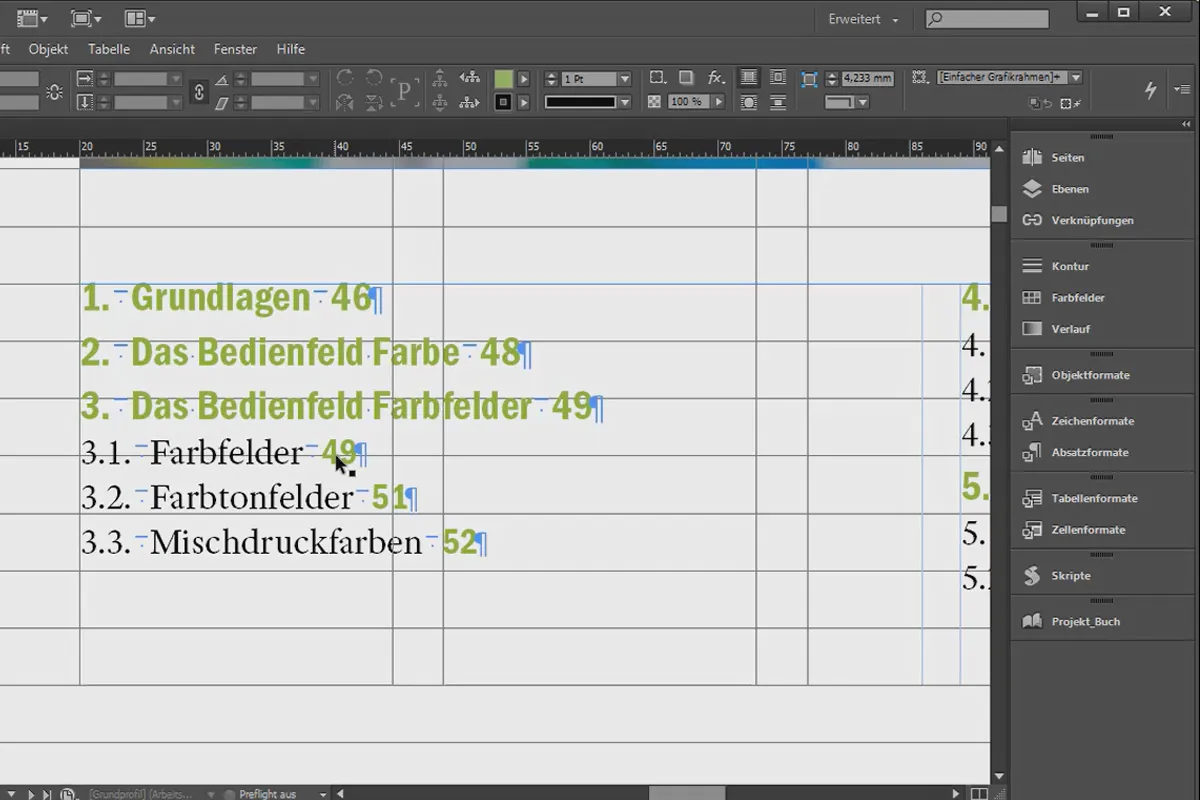Image resolution: width=1200 pixels, height=800 pixels.
Task: Click text '3.2. Farbtonfelder 51'
Action: point(245,497)
